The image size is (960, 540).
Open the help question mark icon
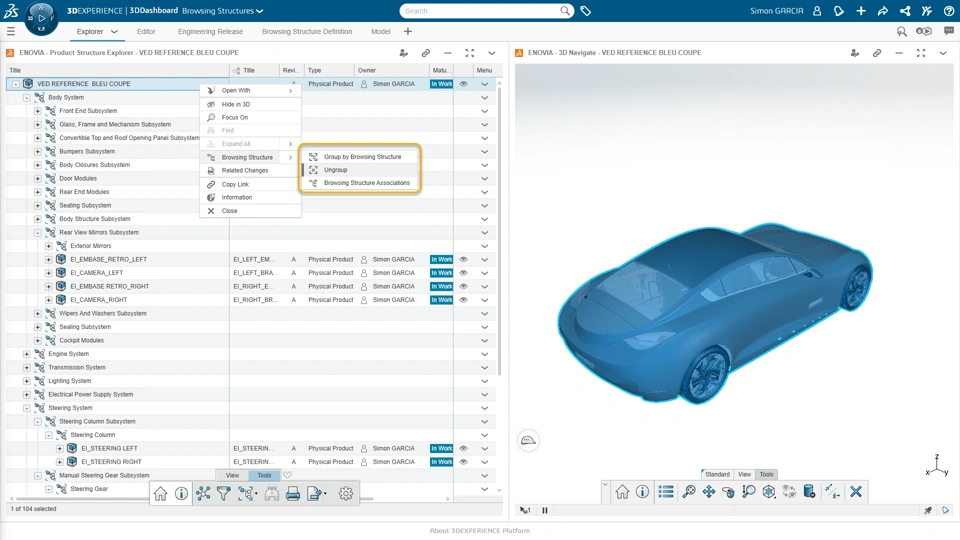coord(948,11)
